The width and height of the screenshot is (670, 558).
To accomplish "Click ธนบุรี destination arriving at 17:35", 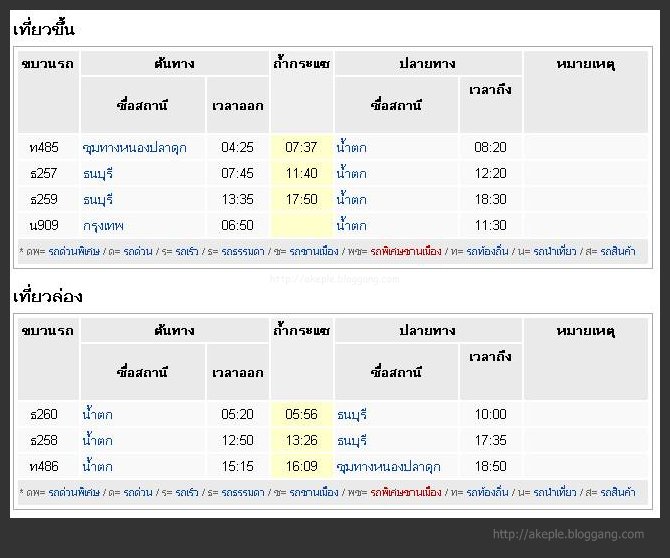I will tap(352, 441).
